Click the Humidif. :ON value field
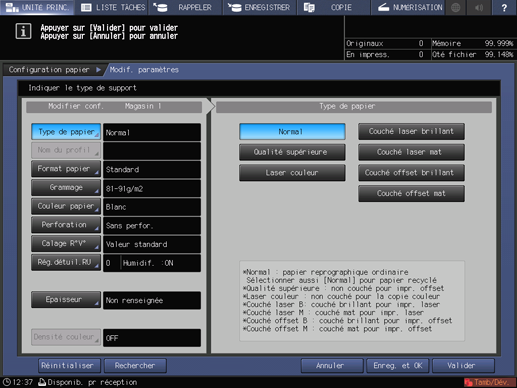The image size is (517, 388). pos(161,263)
